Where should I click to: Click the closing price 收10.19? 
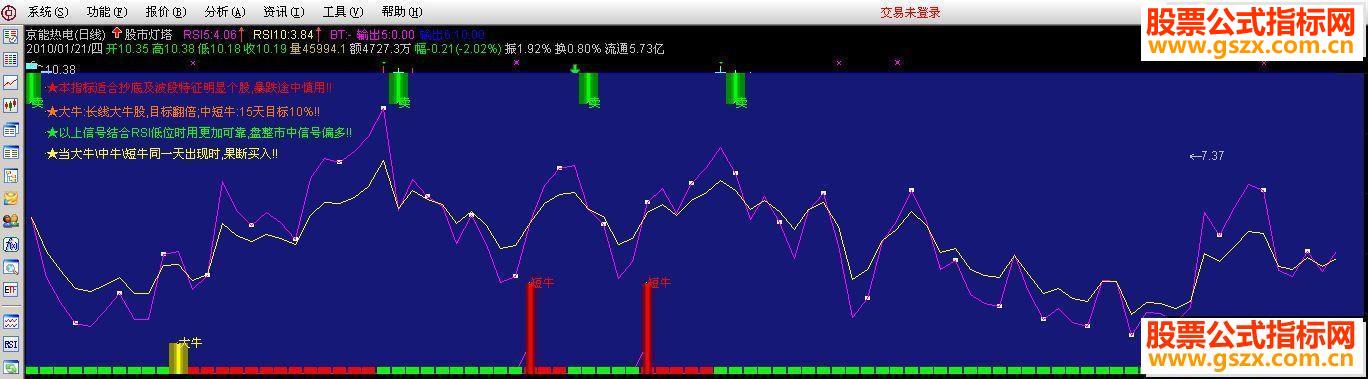(264, 48)
